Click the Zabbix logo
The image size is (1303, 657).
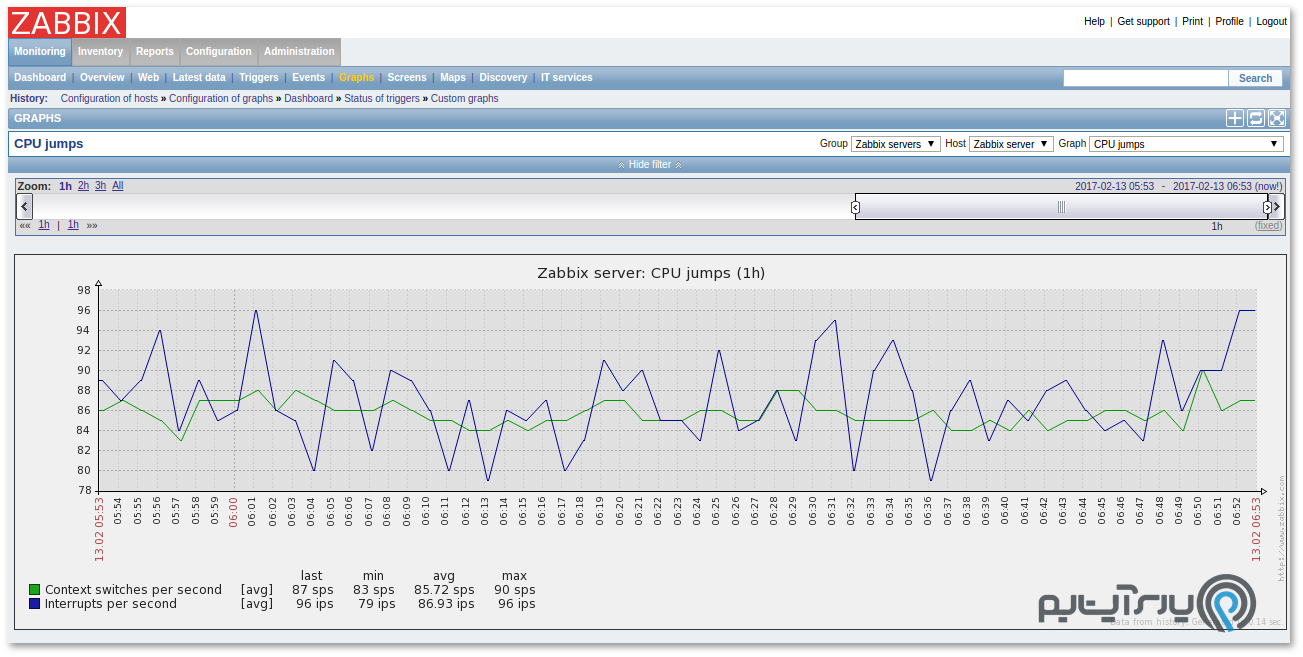(68, 22)
